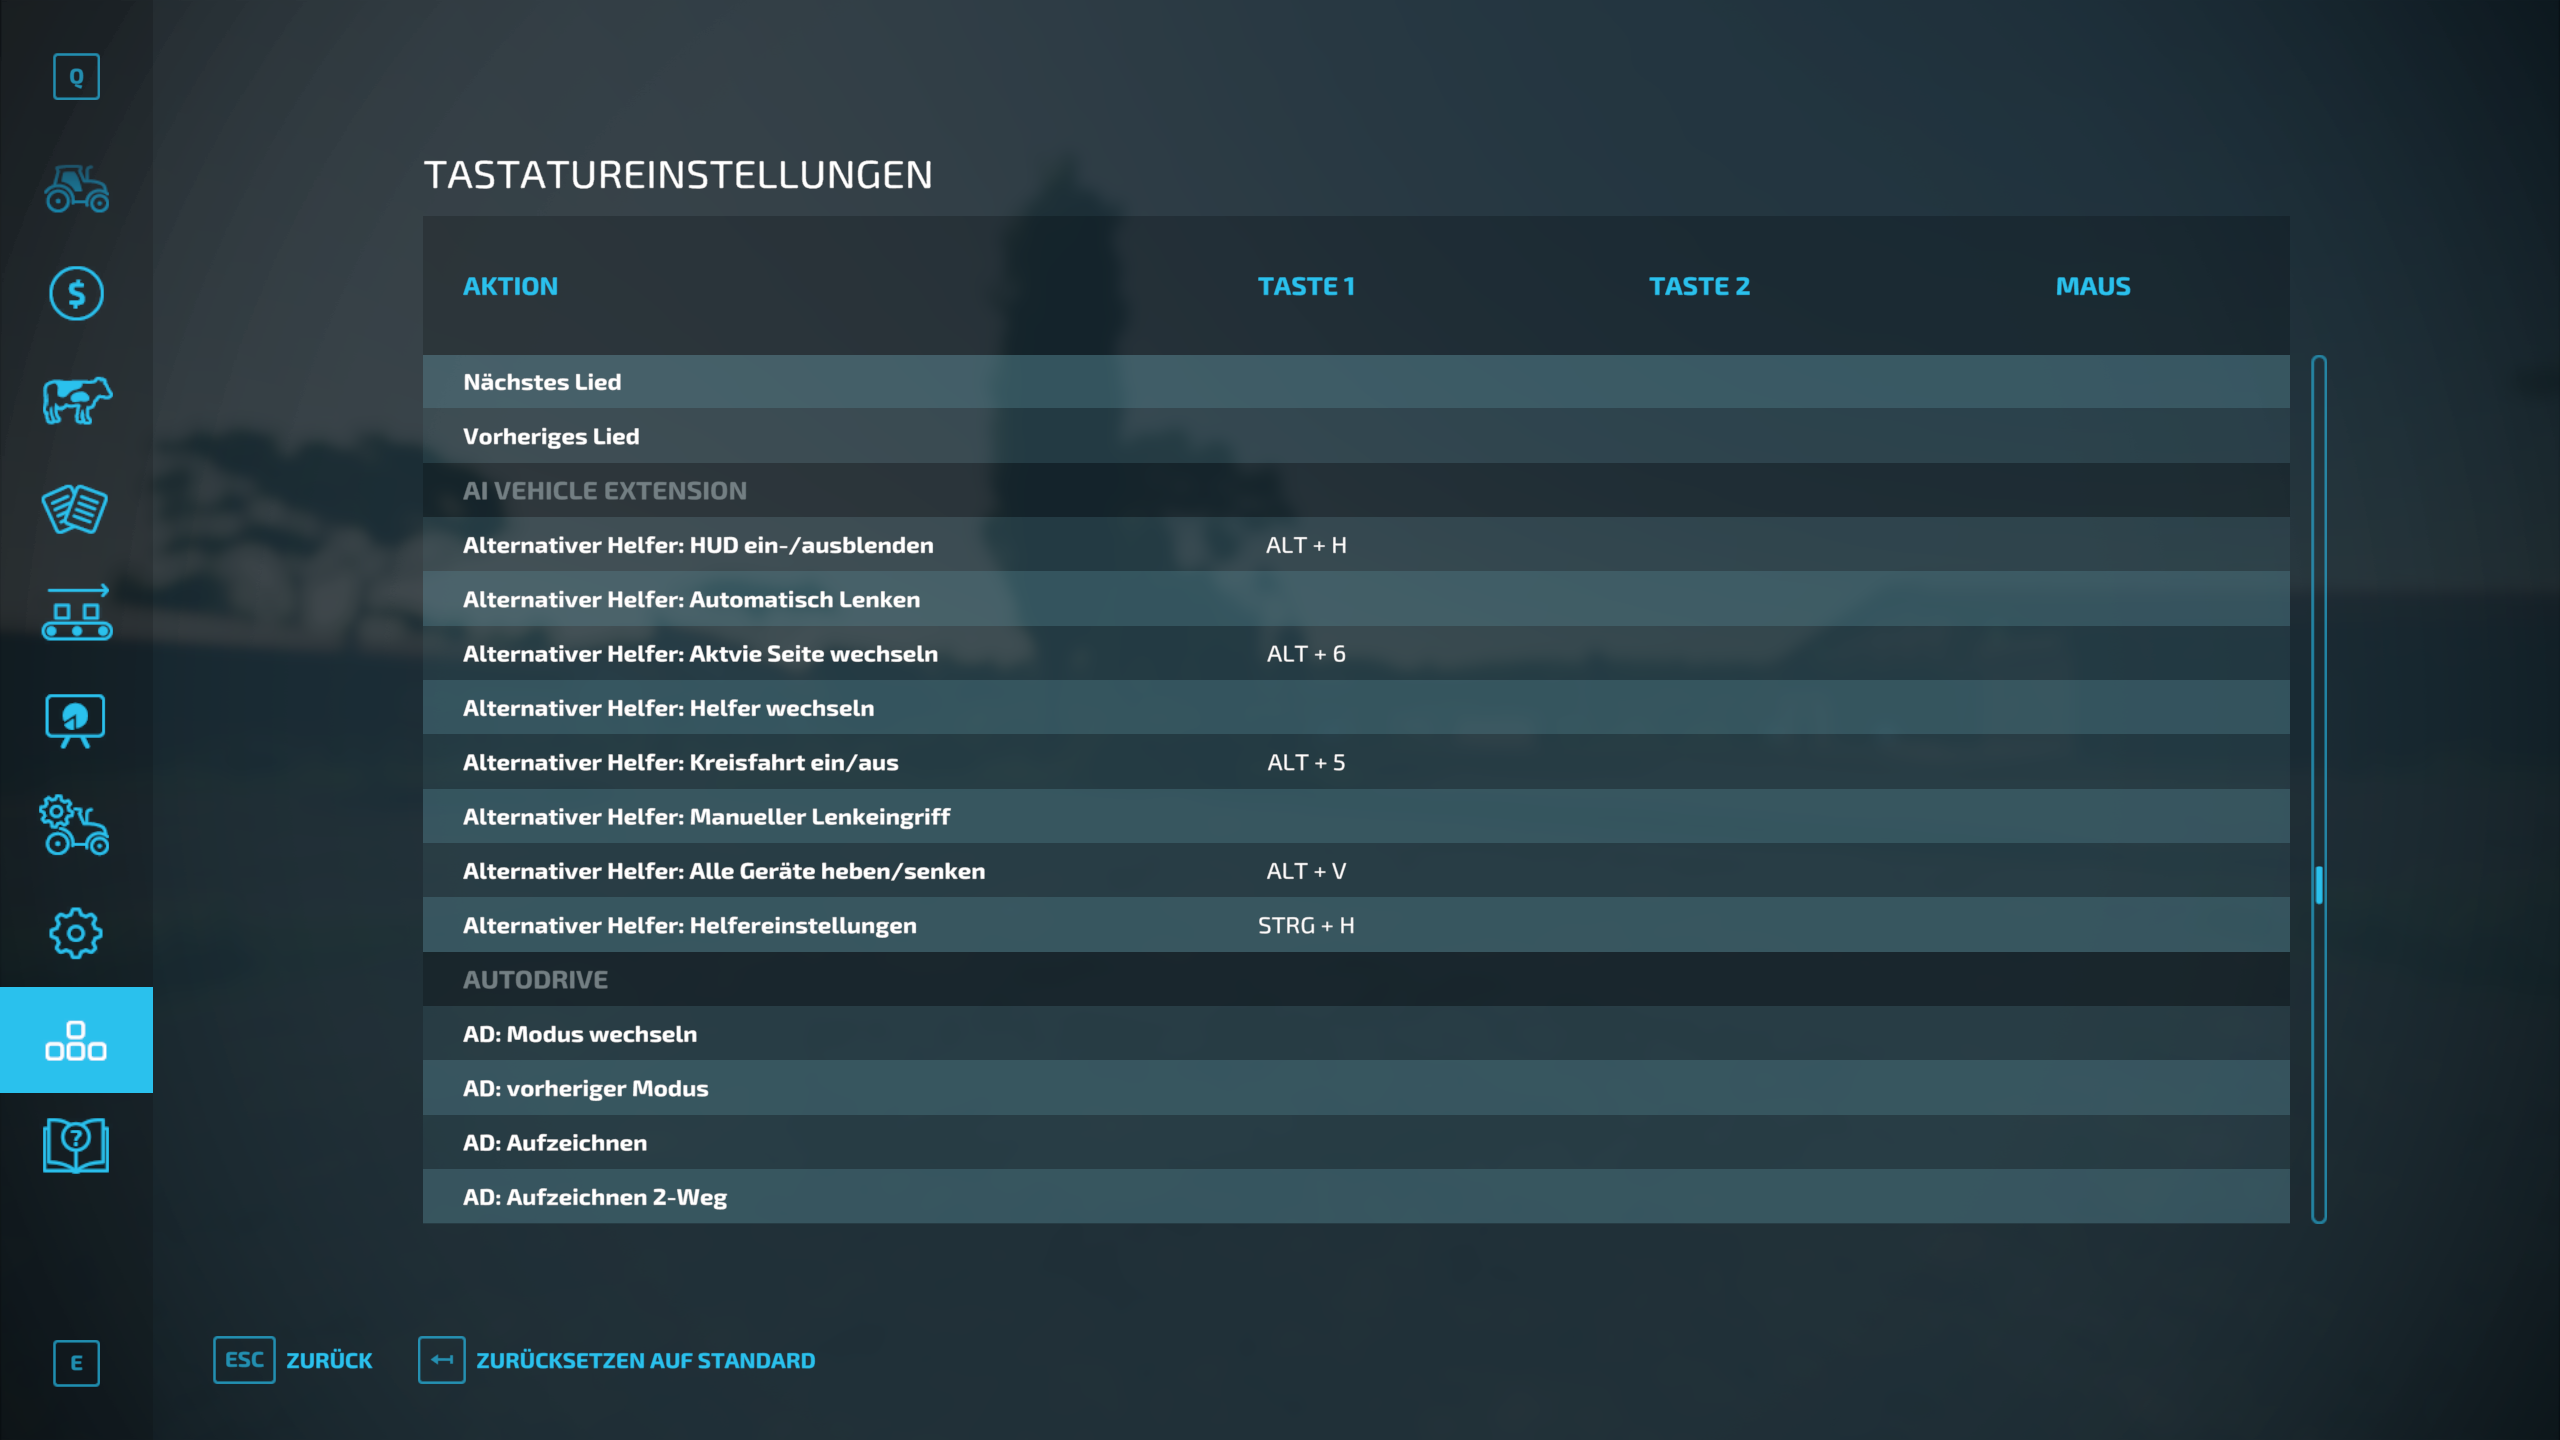The width and height of the screenshot is (2560, 1440).
Task: Select STRG + H binding for Helfereinstellungen
Action: (x=1306, y=926)
